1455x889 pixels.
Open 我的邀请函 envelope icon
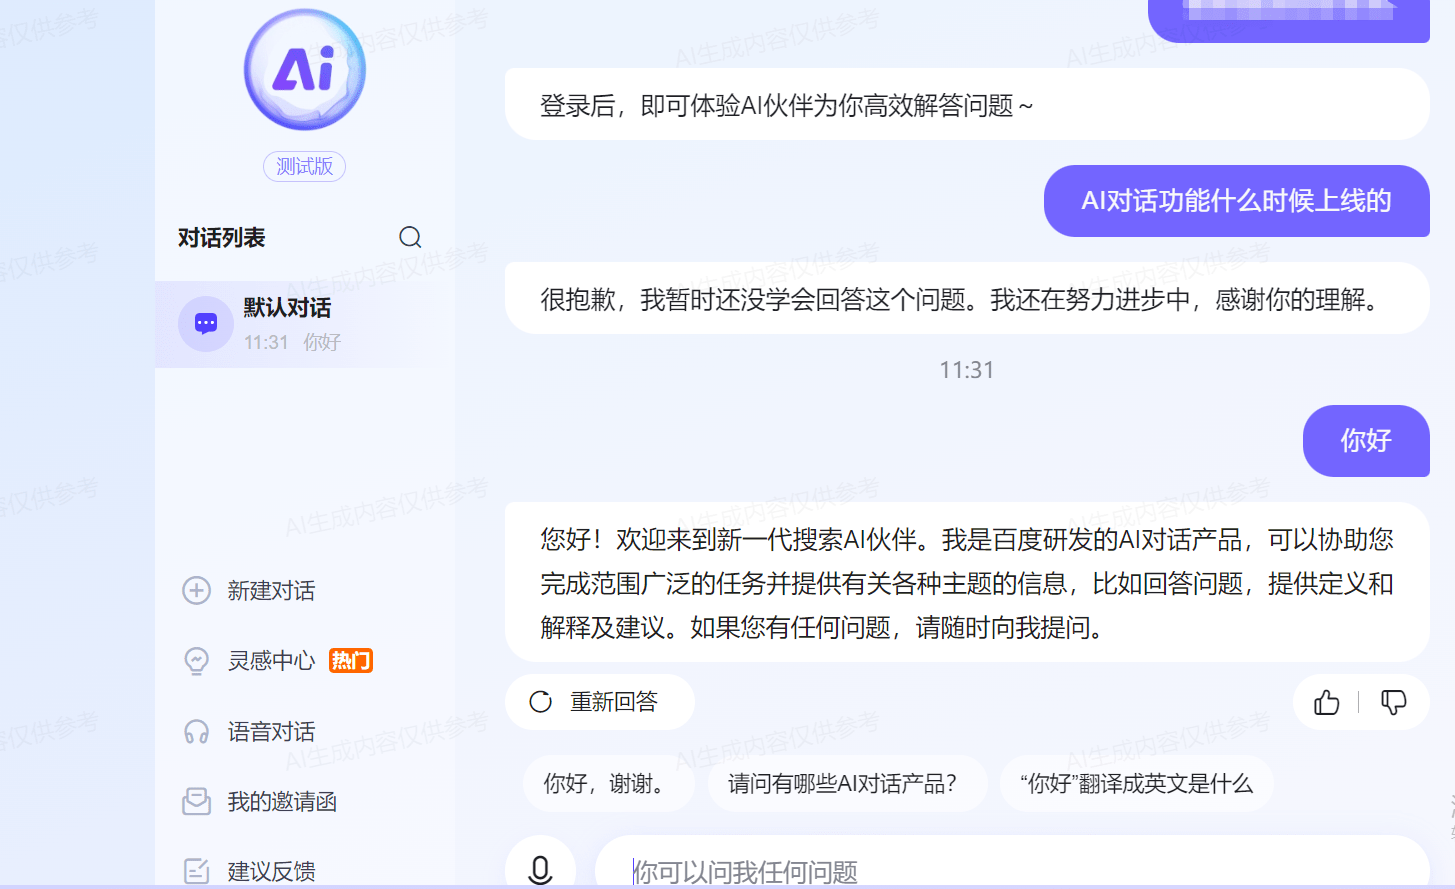196,801
